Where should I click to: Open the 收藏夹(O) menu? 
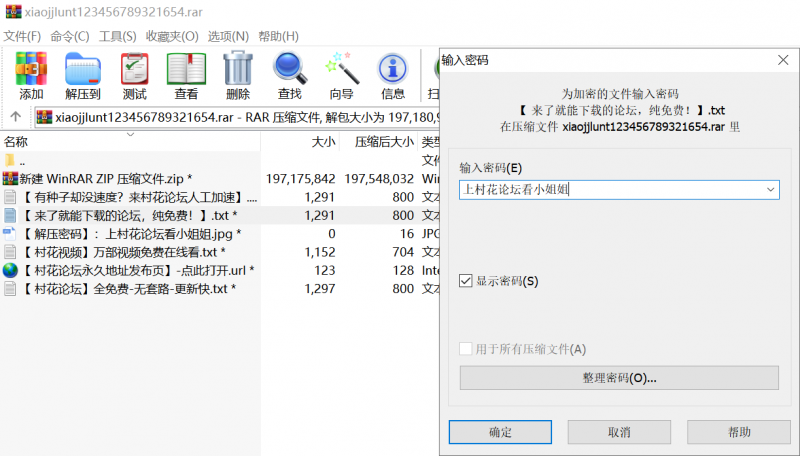[x=172, y=36]
